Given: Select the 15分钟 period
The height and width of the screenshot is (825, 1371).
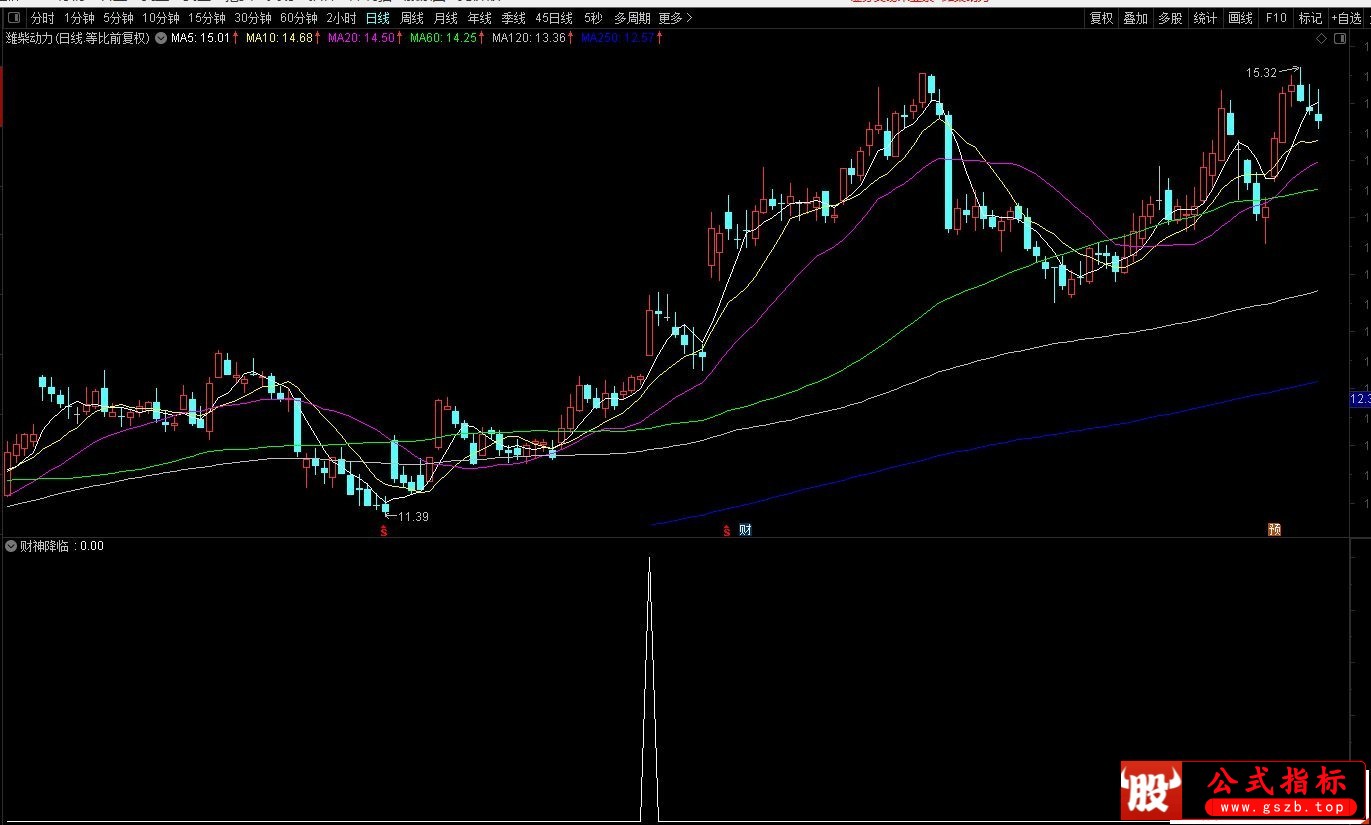Looking at the screenshot, I should [206, 18].
